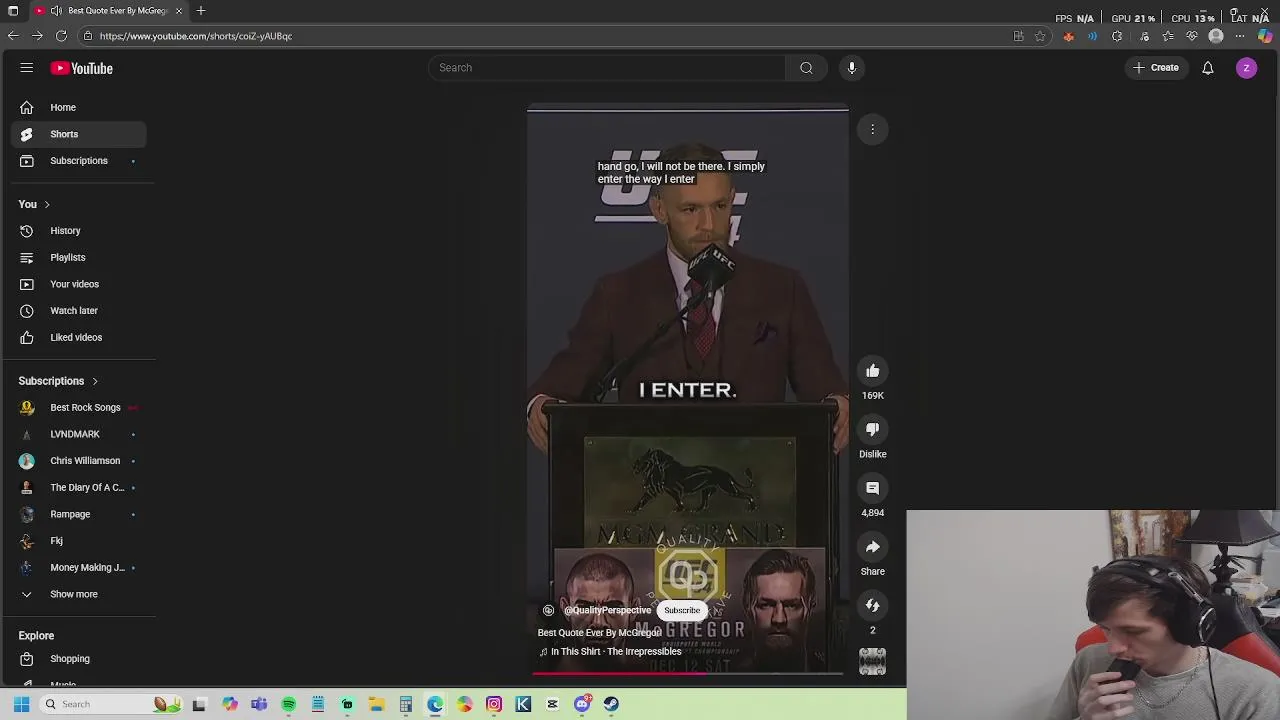Expand the You section chevron
This screenshot has height=720, width=1280.
coord(46,204)
